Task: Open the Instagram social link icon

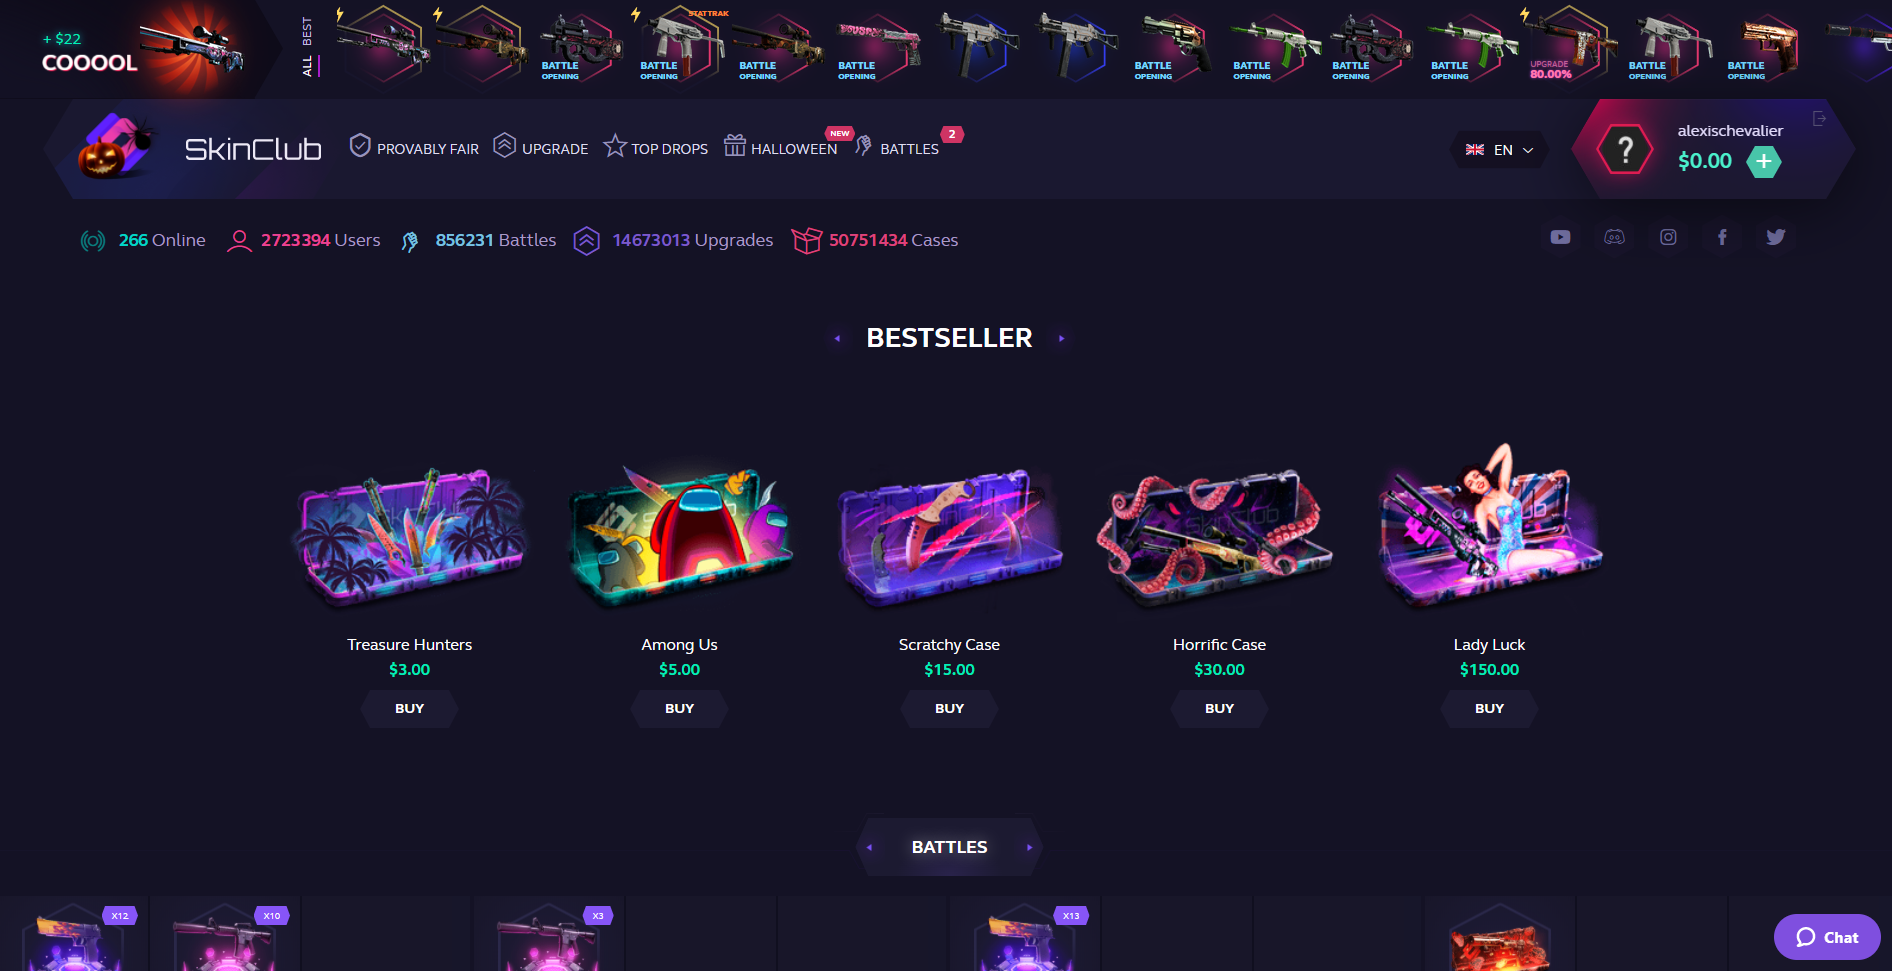Action: (x=1668, y=237)
